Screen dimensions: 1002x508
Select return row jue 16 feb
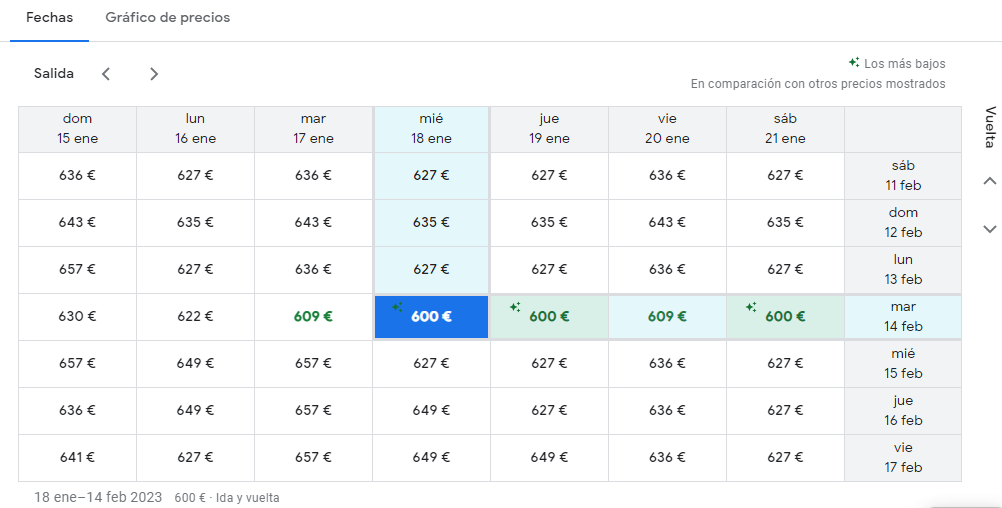pyautogui.click(x=903, y=410)
